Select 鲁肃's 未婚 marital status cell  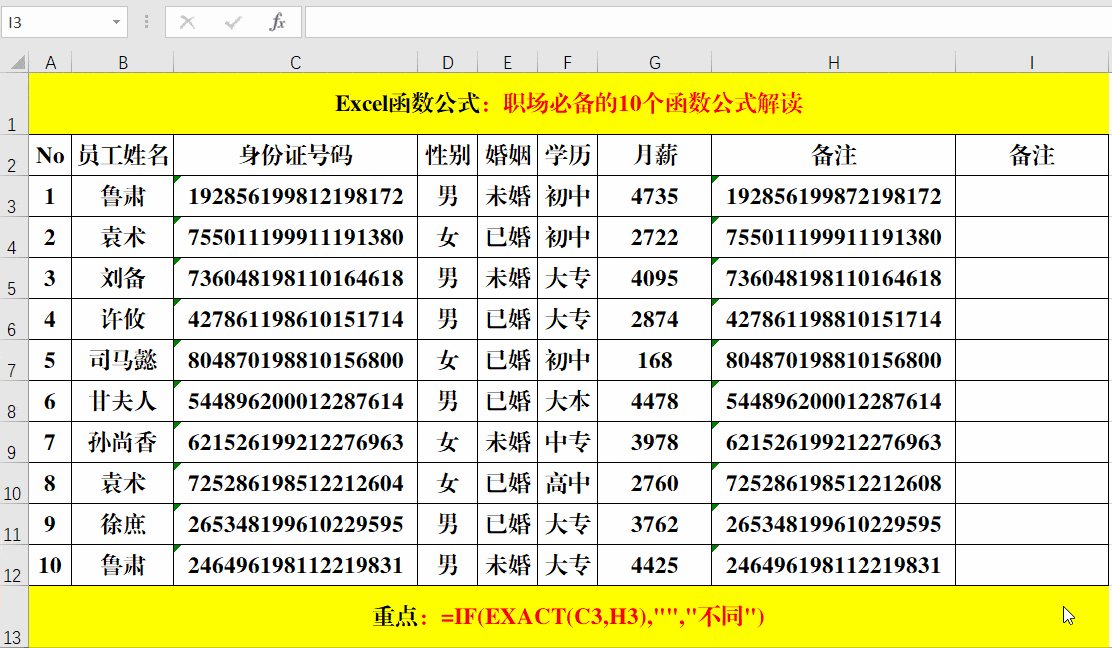[507, 196]
